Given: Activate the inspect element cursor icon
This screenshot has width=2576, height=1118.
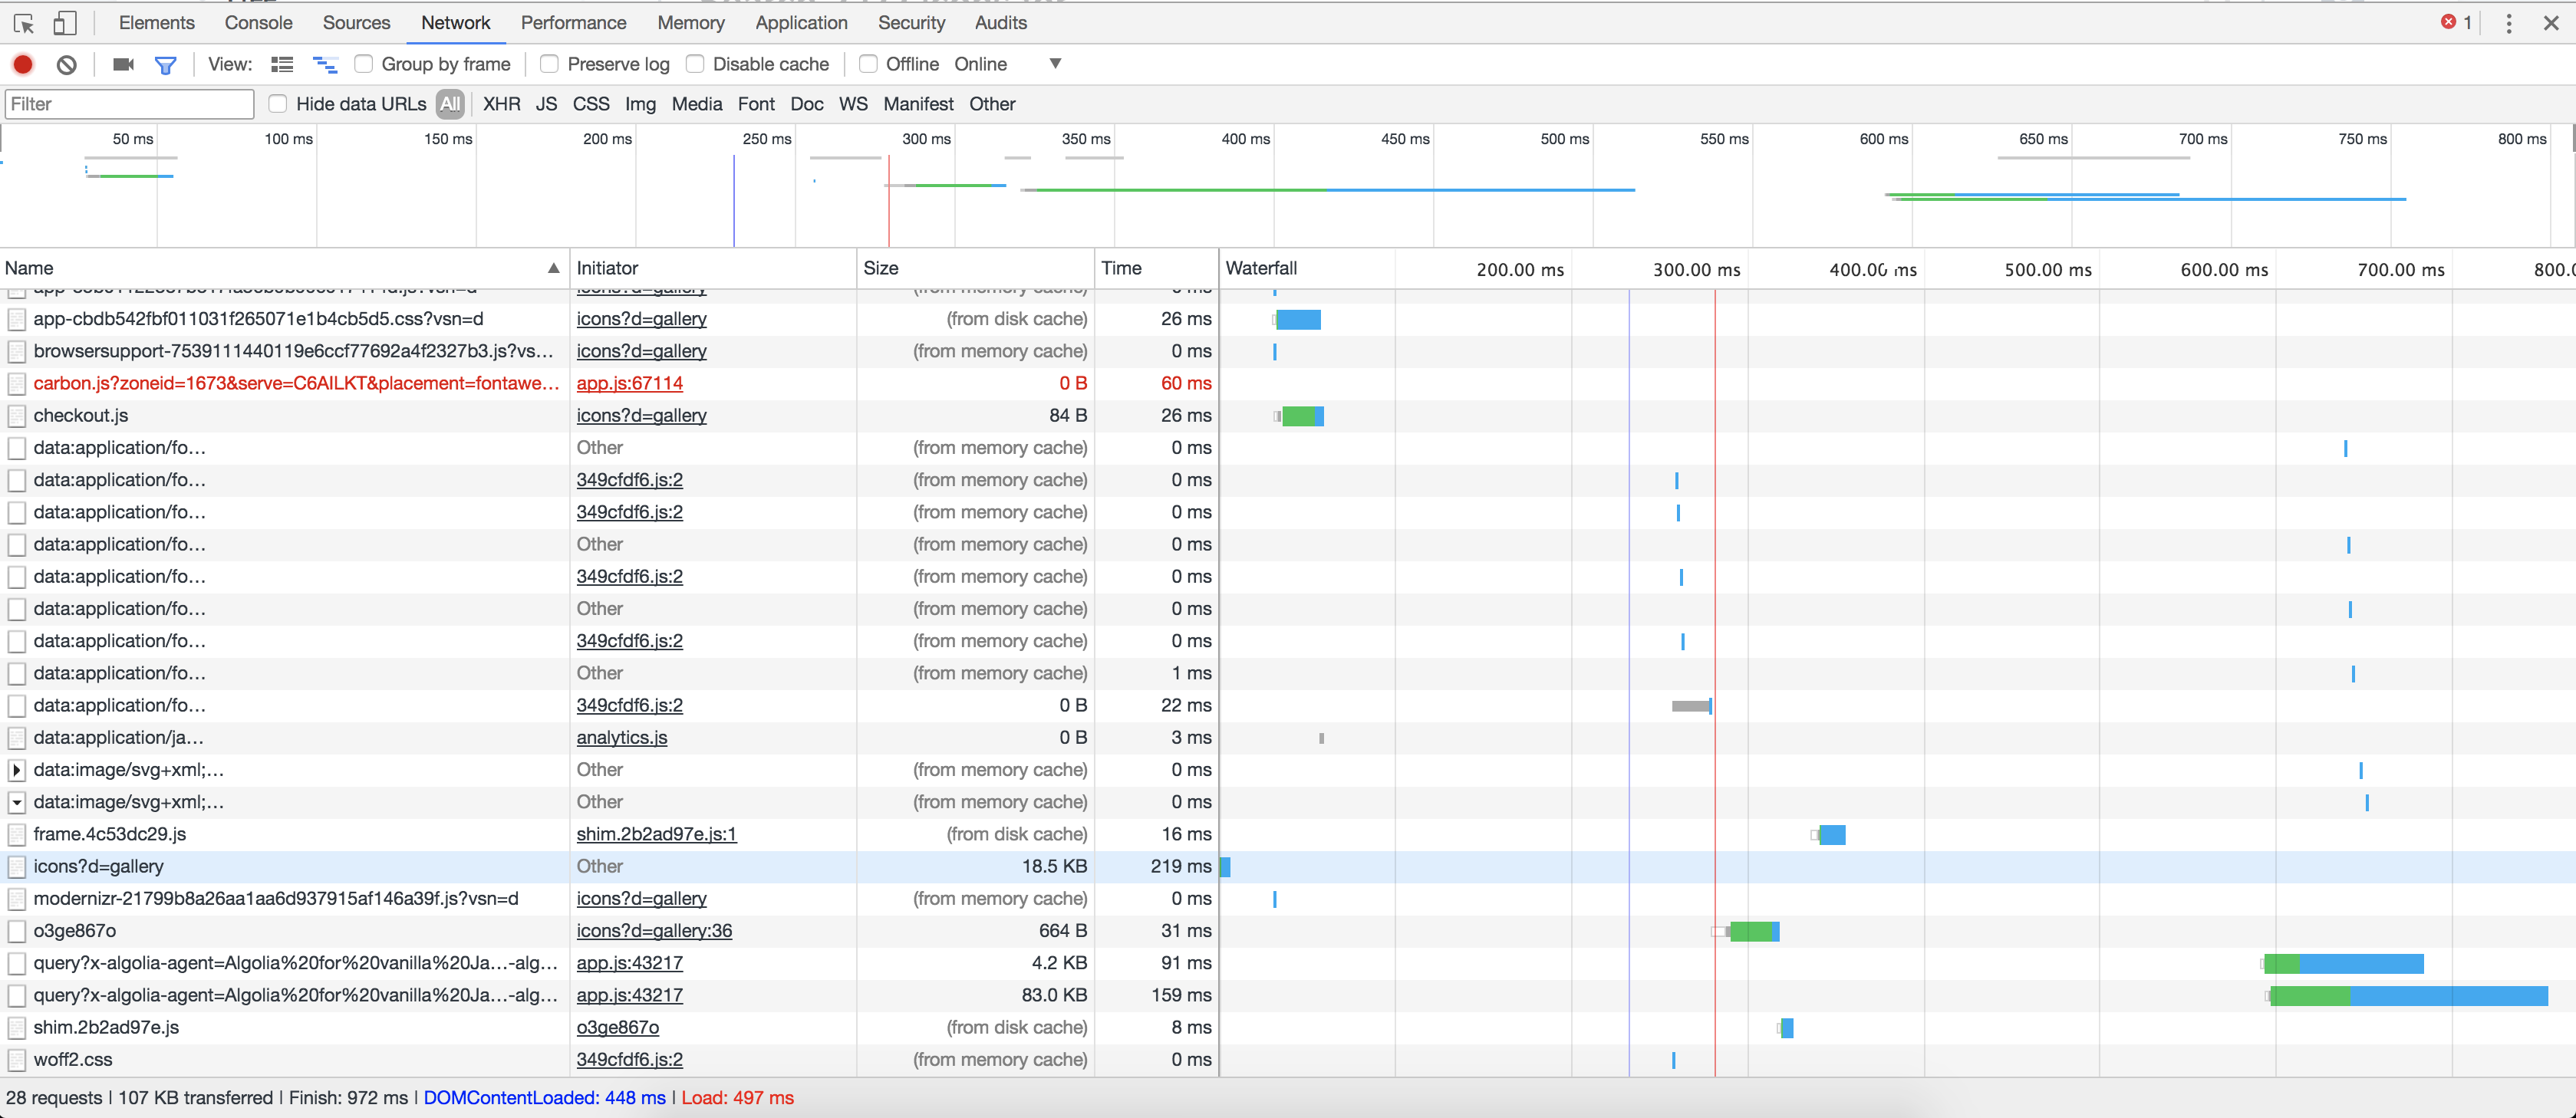Looking at the screenshot, I should [x=24, y=22].
